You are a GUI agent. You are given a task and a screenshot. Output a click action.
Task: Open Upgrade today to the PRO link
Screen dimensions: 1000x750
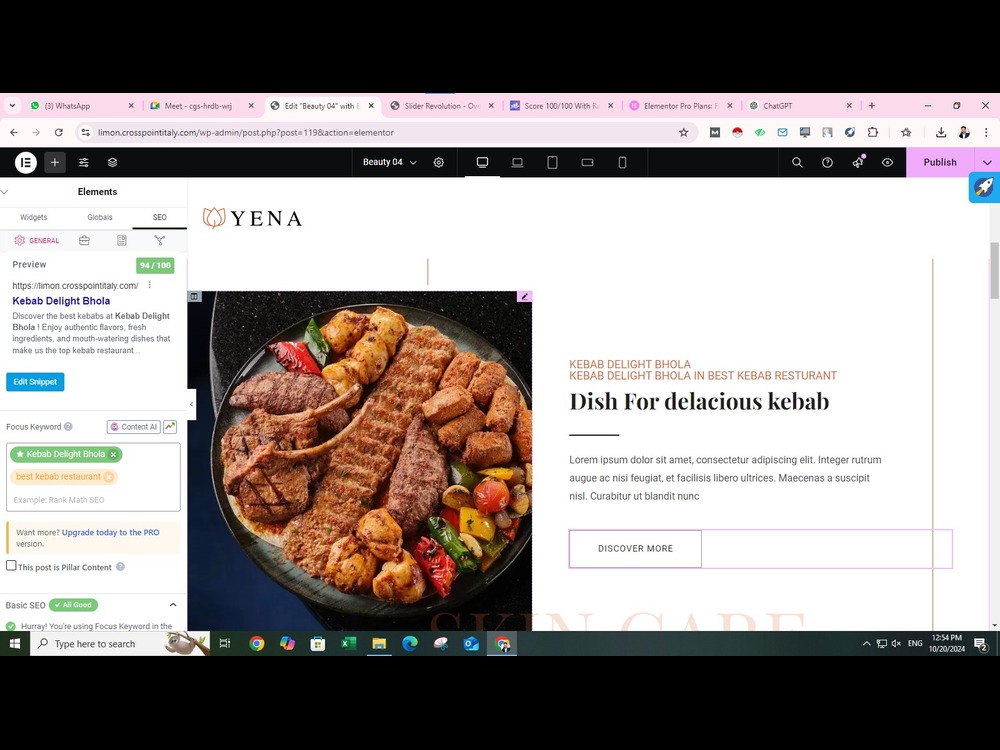pos(110,532)
